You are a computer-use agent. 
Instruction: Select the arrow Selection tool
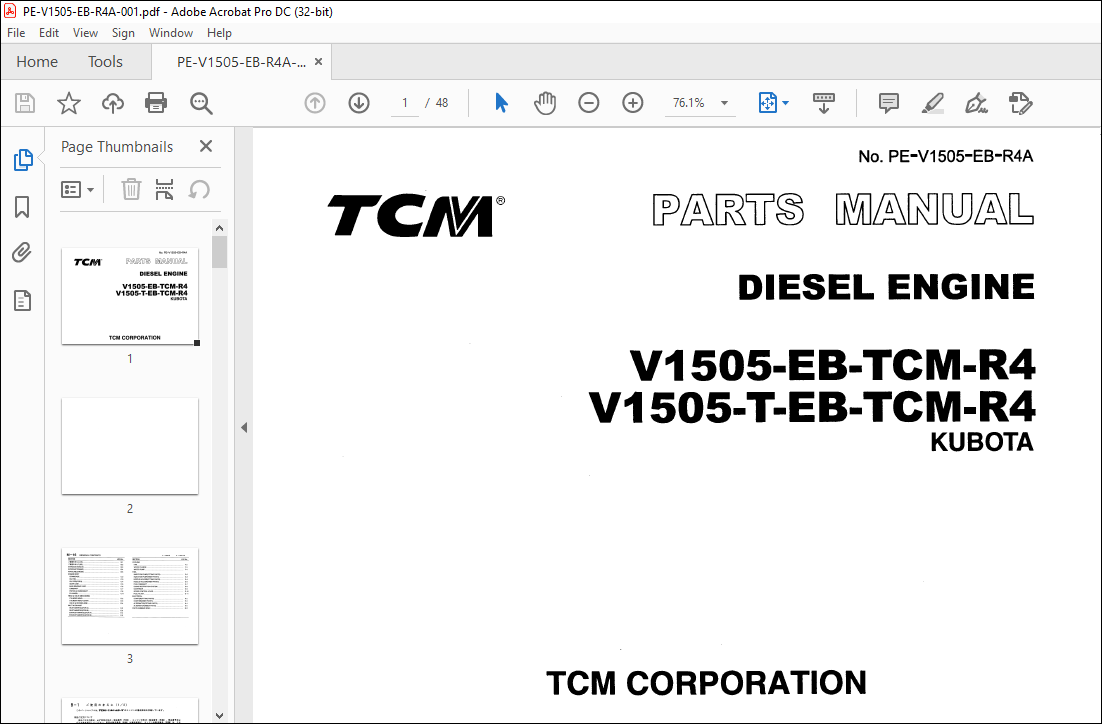[501, 103]
